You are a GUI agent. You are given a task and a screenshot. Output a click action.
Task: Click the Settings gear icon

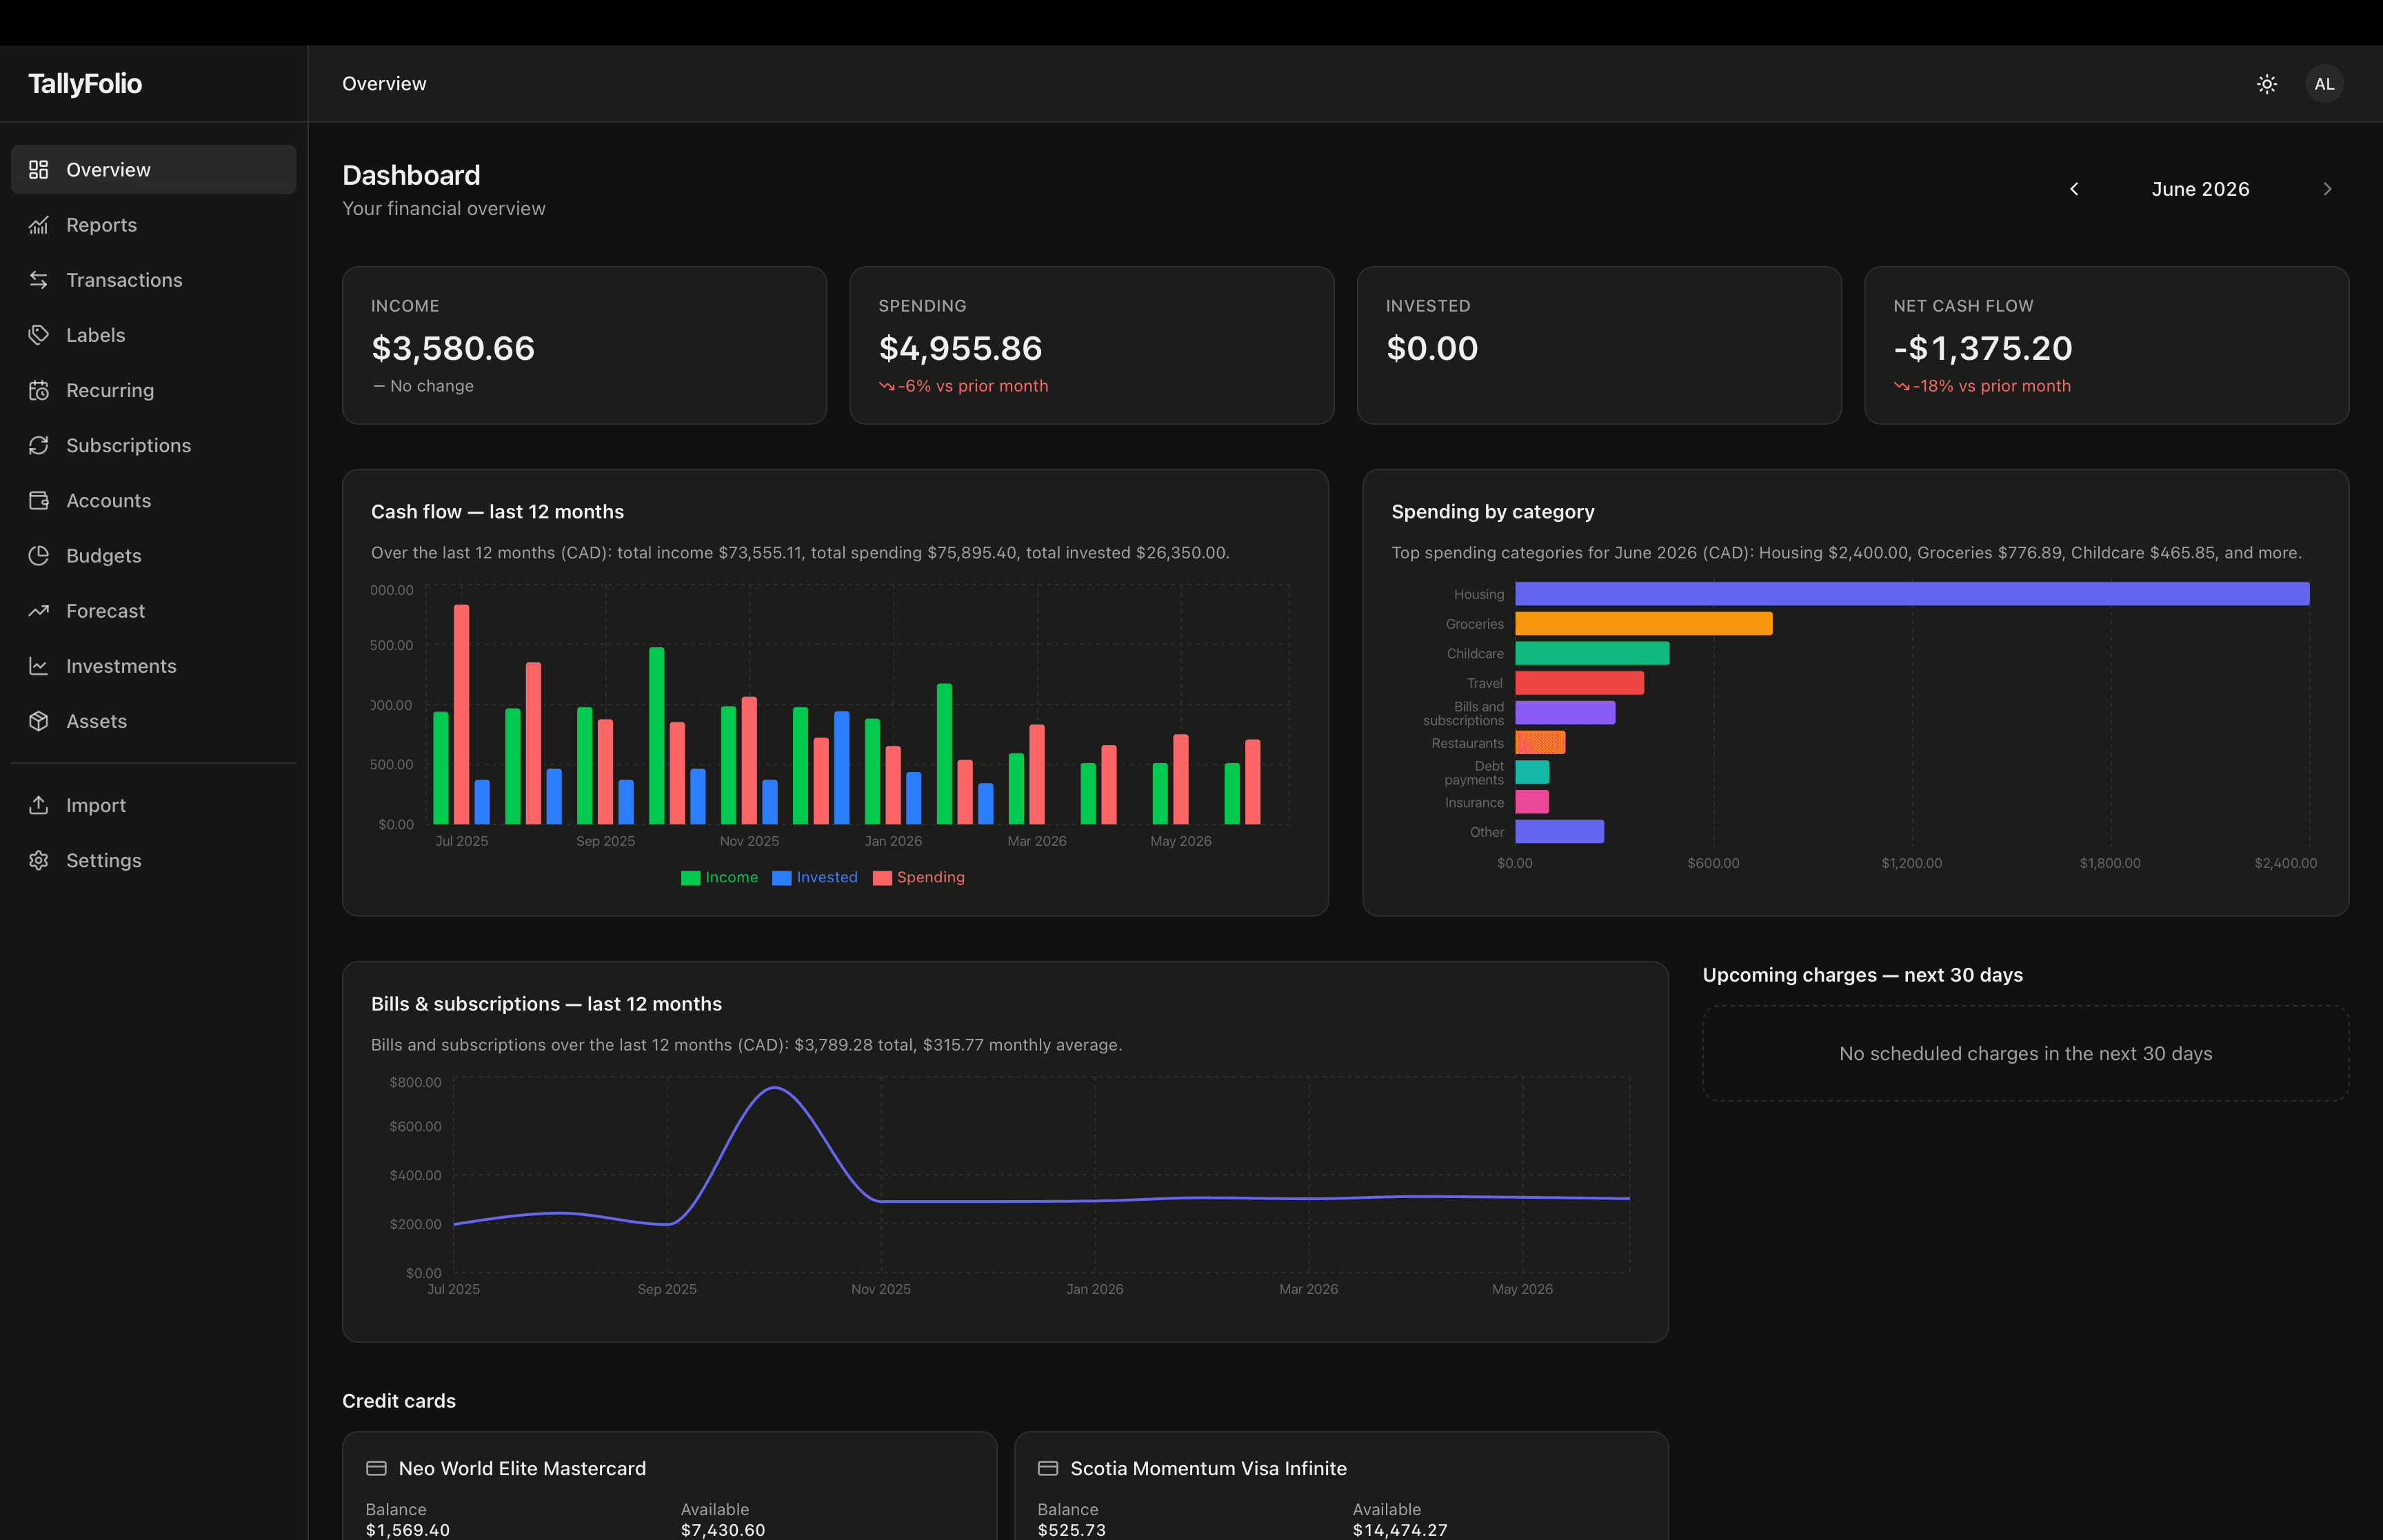point(38,860)
